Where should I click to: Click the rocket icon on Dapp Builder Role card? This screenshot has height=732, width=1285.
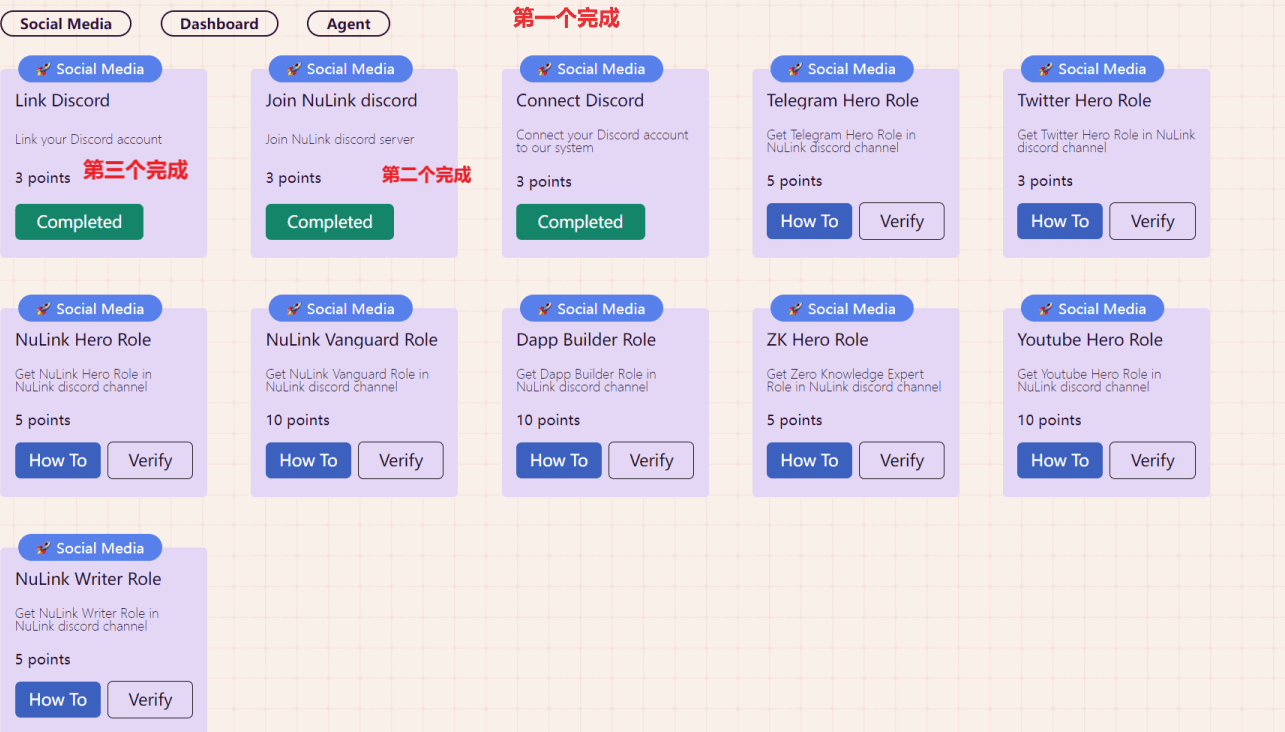click(544, 309)
